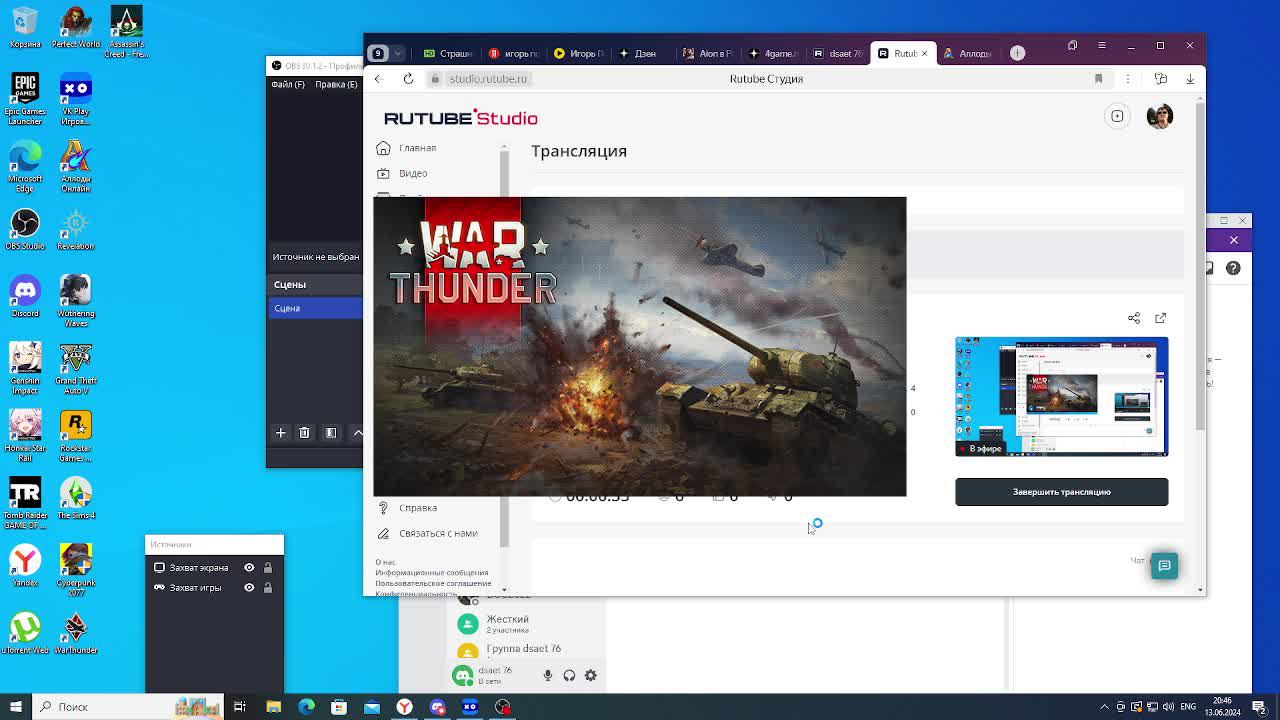Image resolution: width=1280 pixels, height=720 pixels.
Task: Open the Файл menu in OBS
Action: point(288,84)
